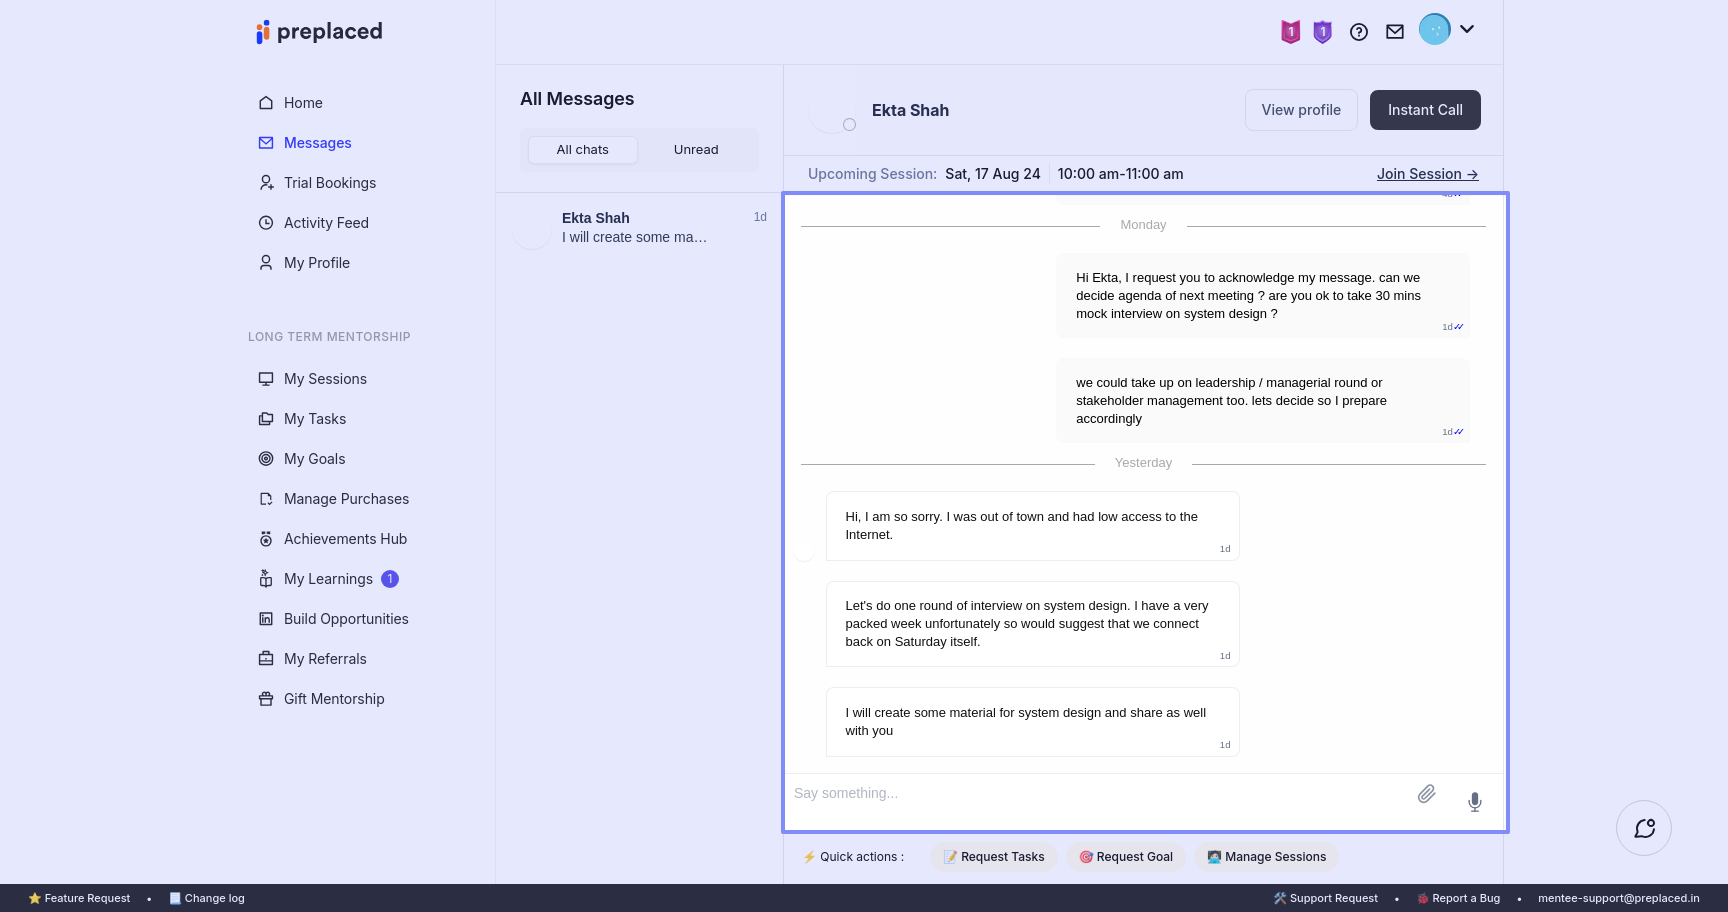Image resolution: width=1728 pixels, height=912 pixels.
Task: Open Messages in the sidebar
Action: (317, 143)
